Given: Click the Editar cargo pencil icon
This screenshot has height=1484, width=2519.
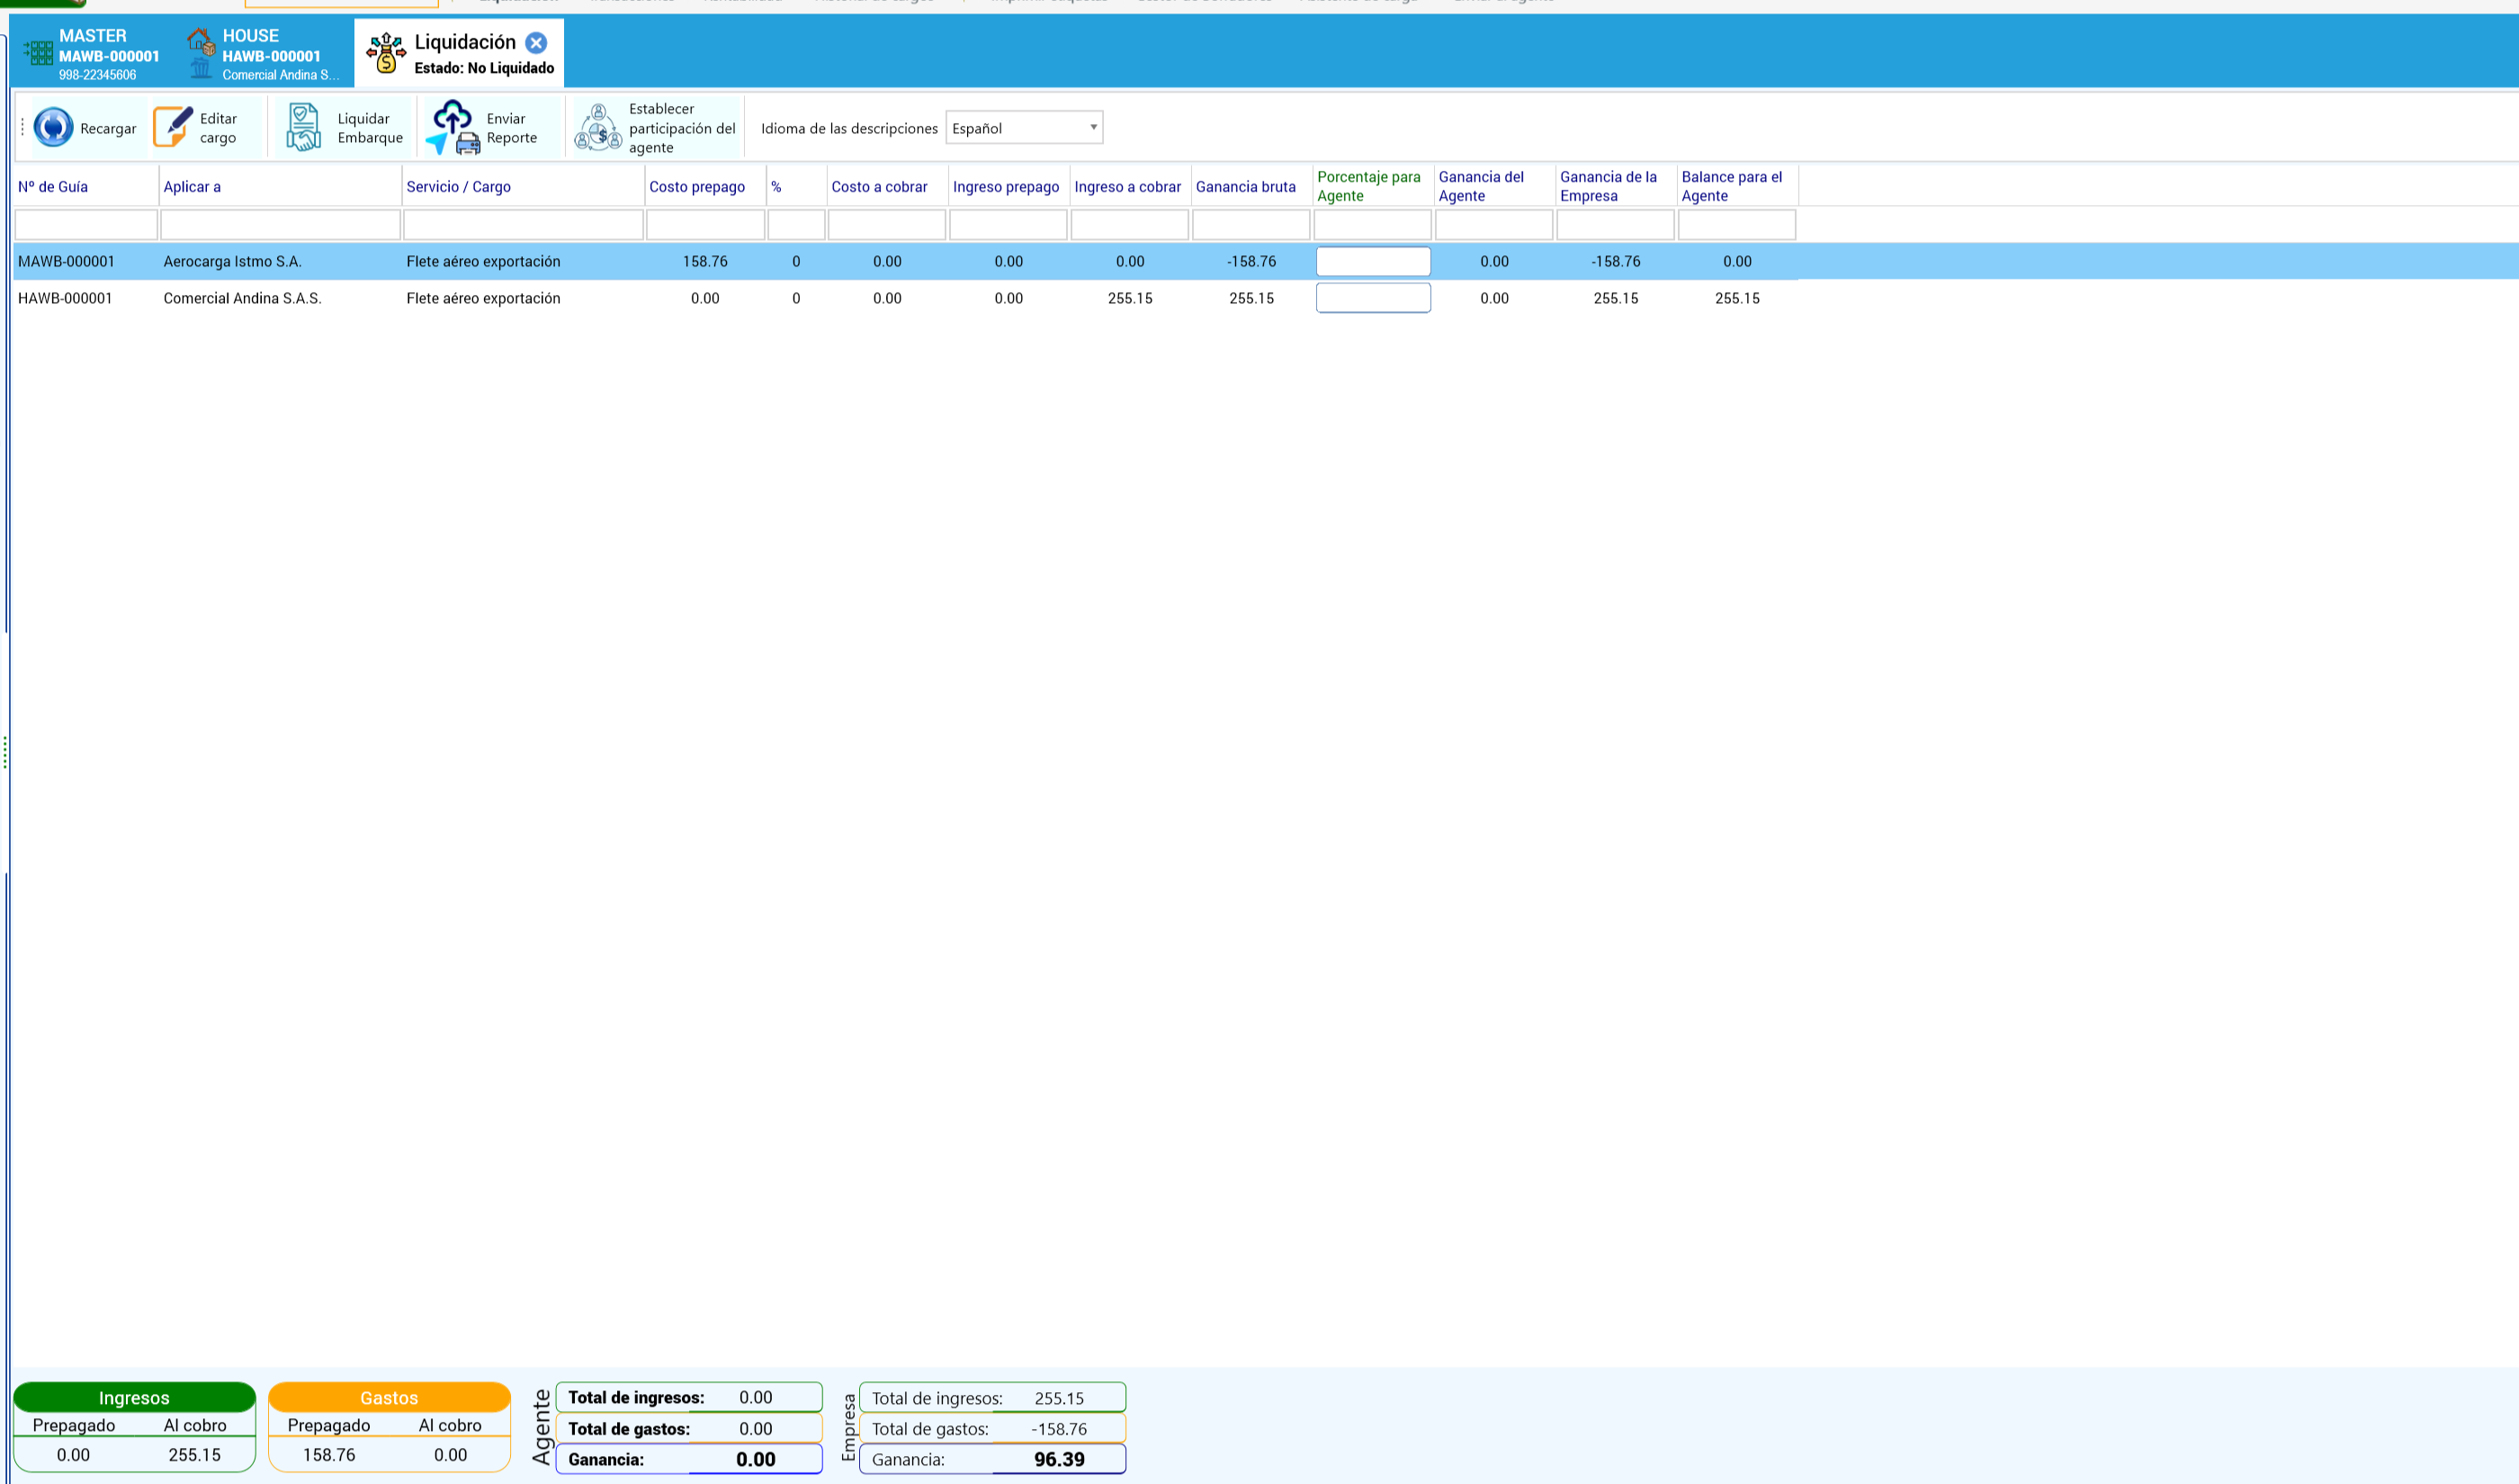Looking at the screenshot, I should (x=173, y=127).
